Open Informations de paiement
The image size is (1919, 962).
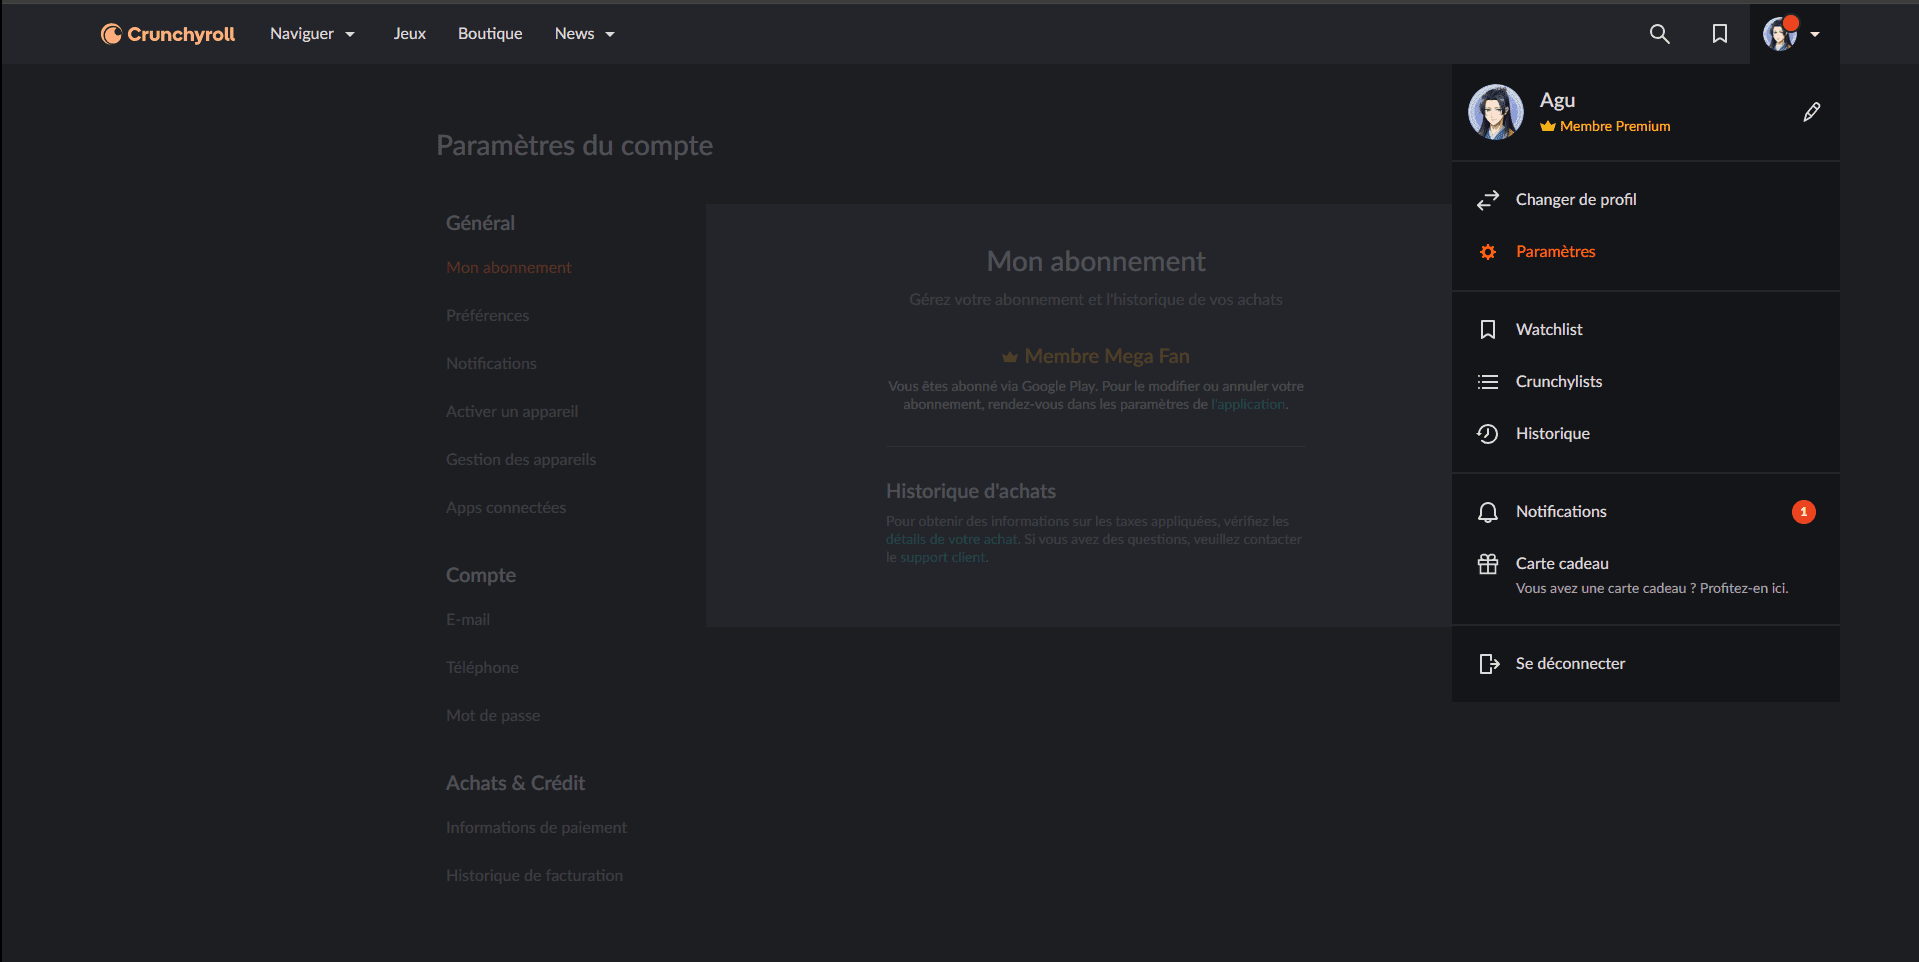[536, 828]
